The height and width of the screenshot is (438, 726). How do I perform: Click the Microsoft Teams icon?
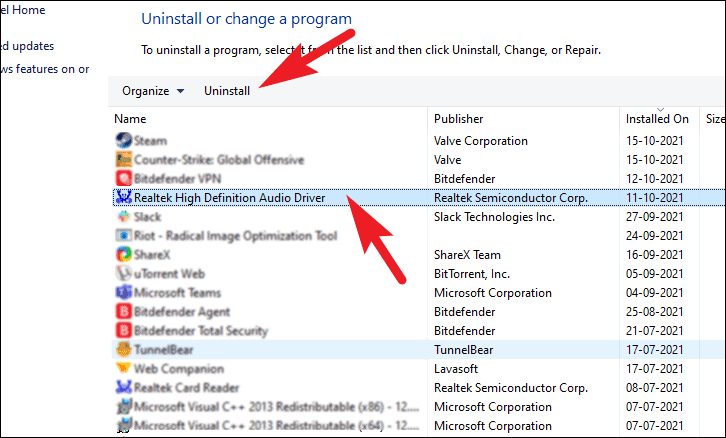[x=124, y=292]
